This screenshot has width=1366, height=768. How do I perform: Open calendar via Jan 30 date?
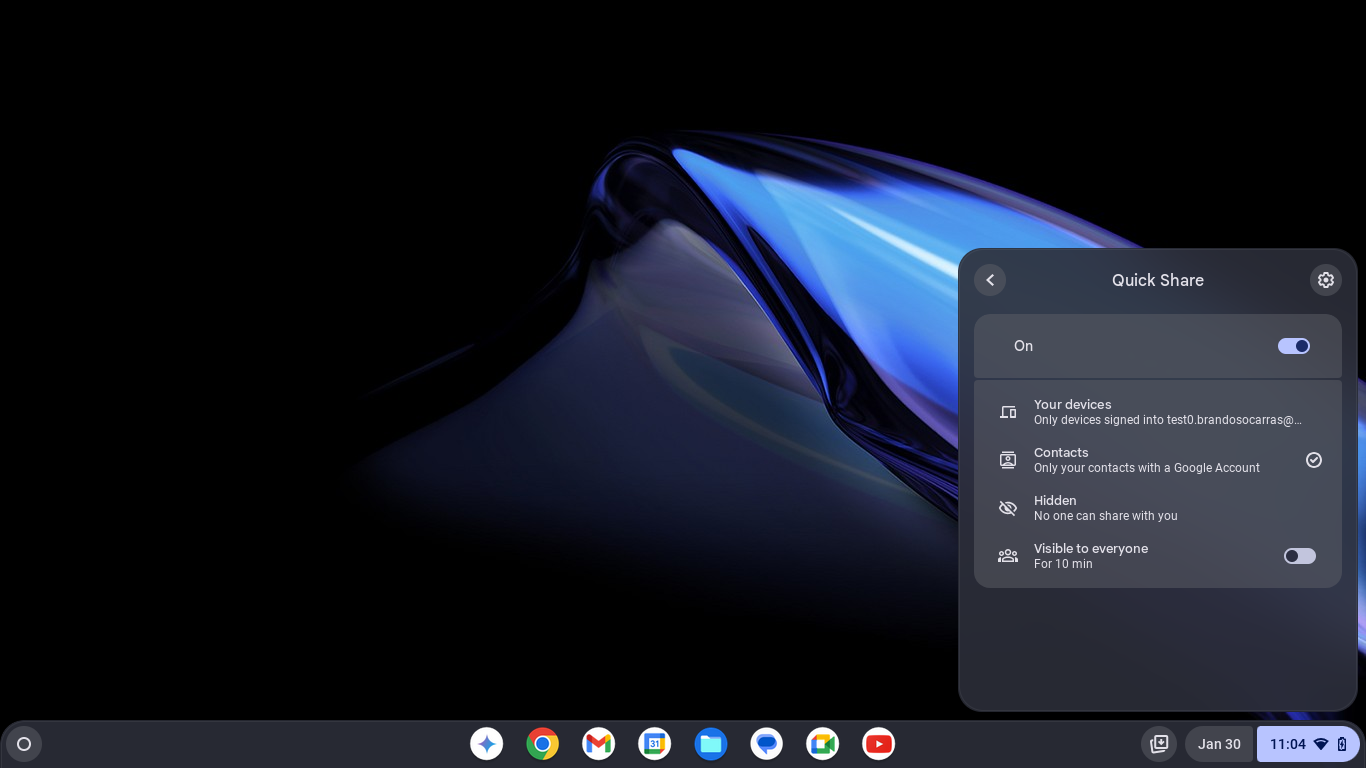click(x=1219, y=744)
